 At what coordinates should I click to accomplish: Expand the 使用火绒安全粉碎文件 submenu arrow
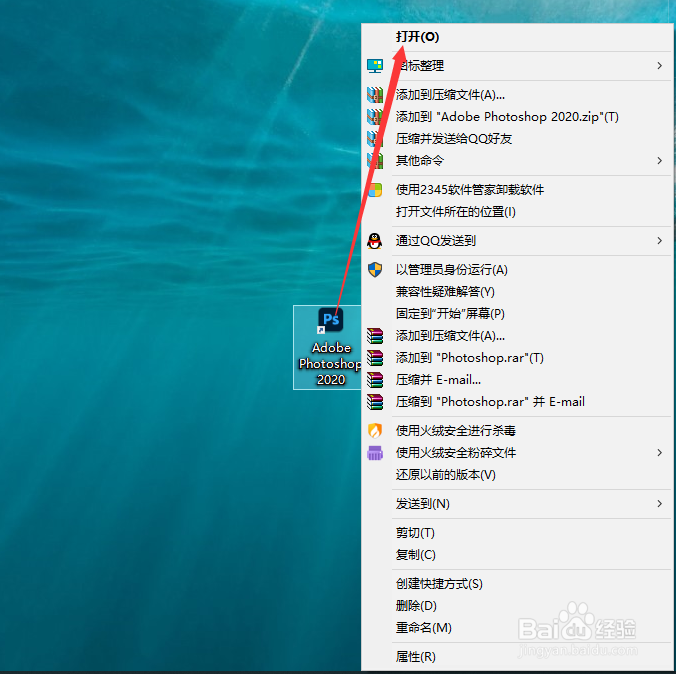(x=660, y=453)
